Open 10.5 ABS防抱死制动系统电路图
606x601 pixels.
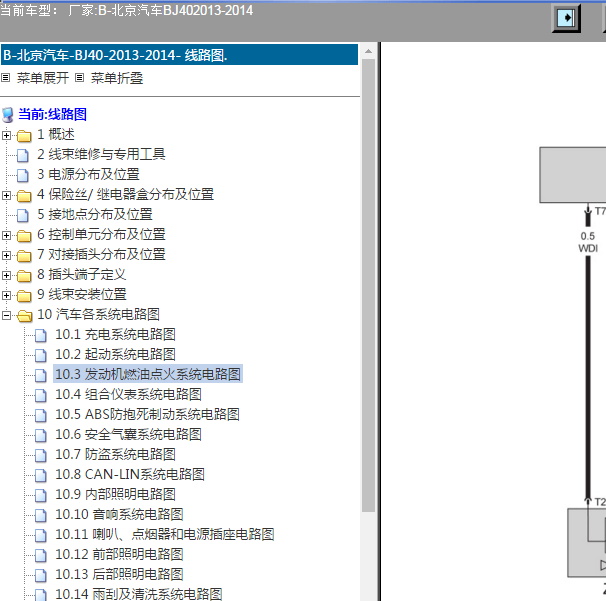[x=147, y=415]
